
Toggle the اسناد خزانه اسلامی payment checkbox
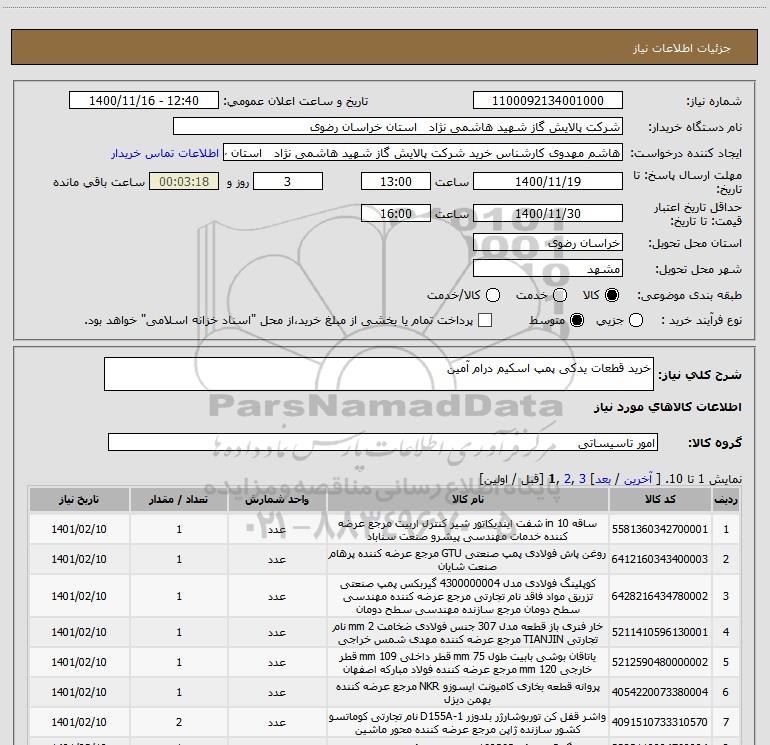point(485,320)
